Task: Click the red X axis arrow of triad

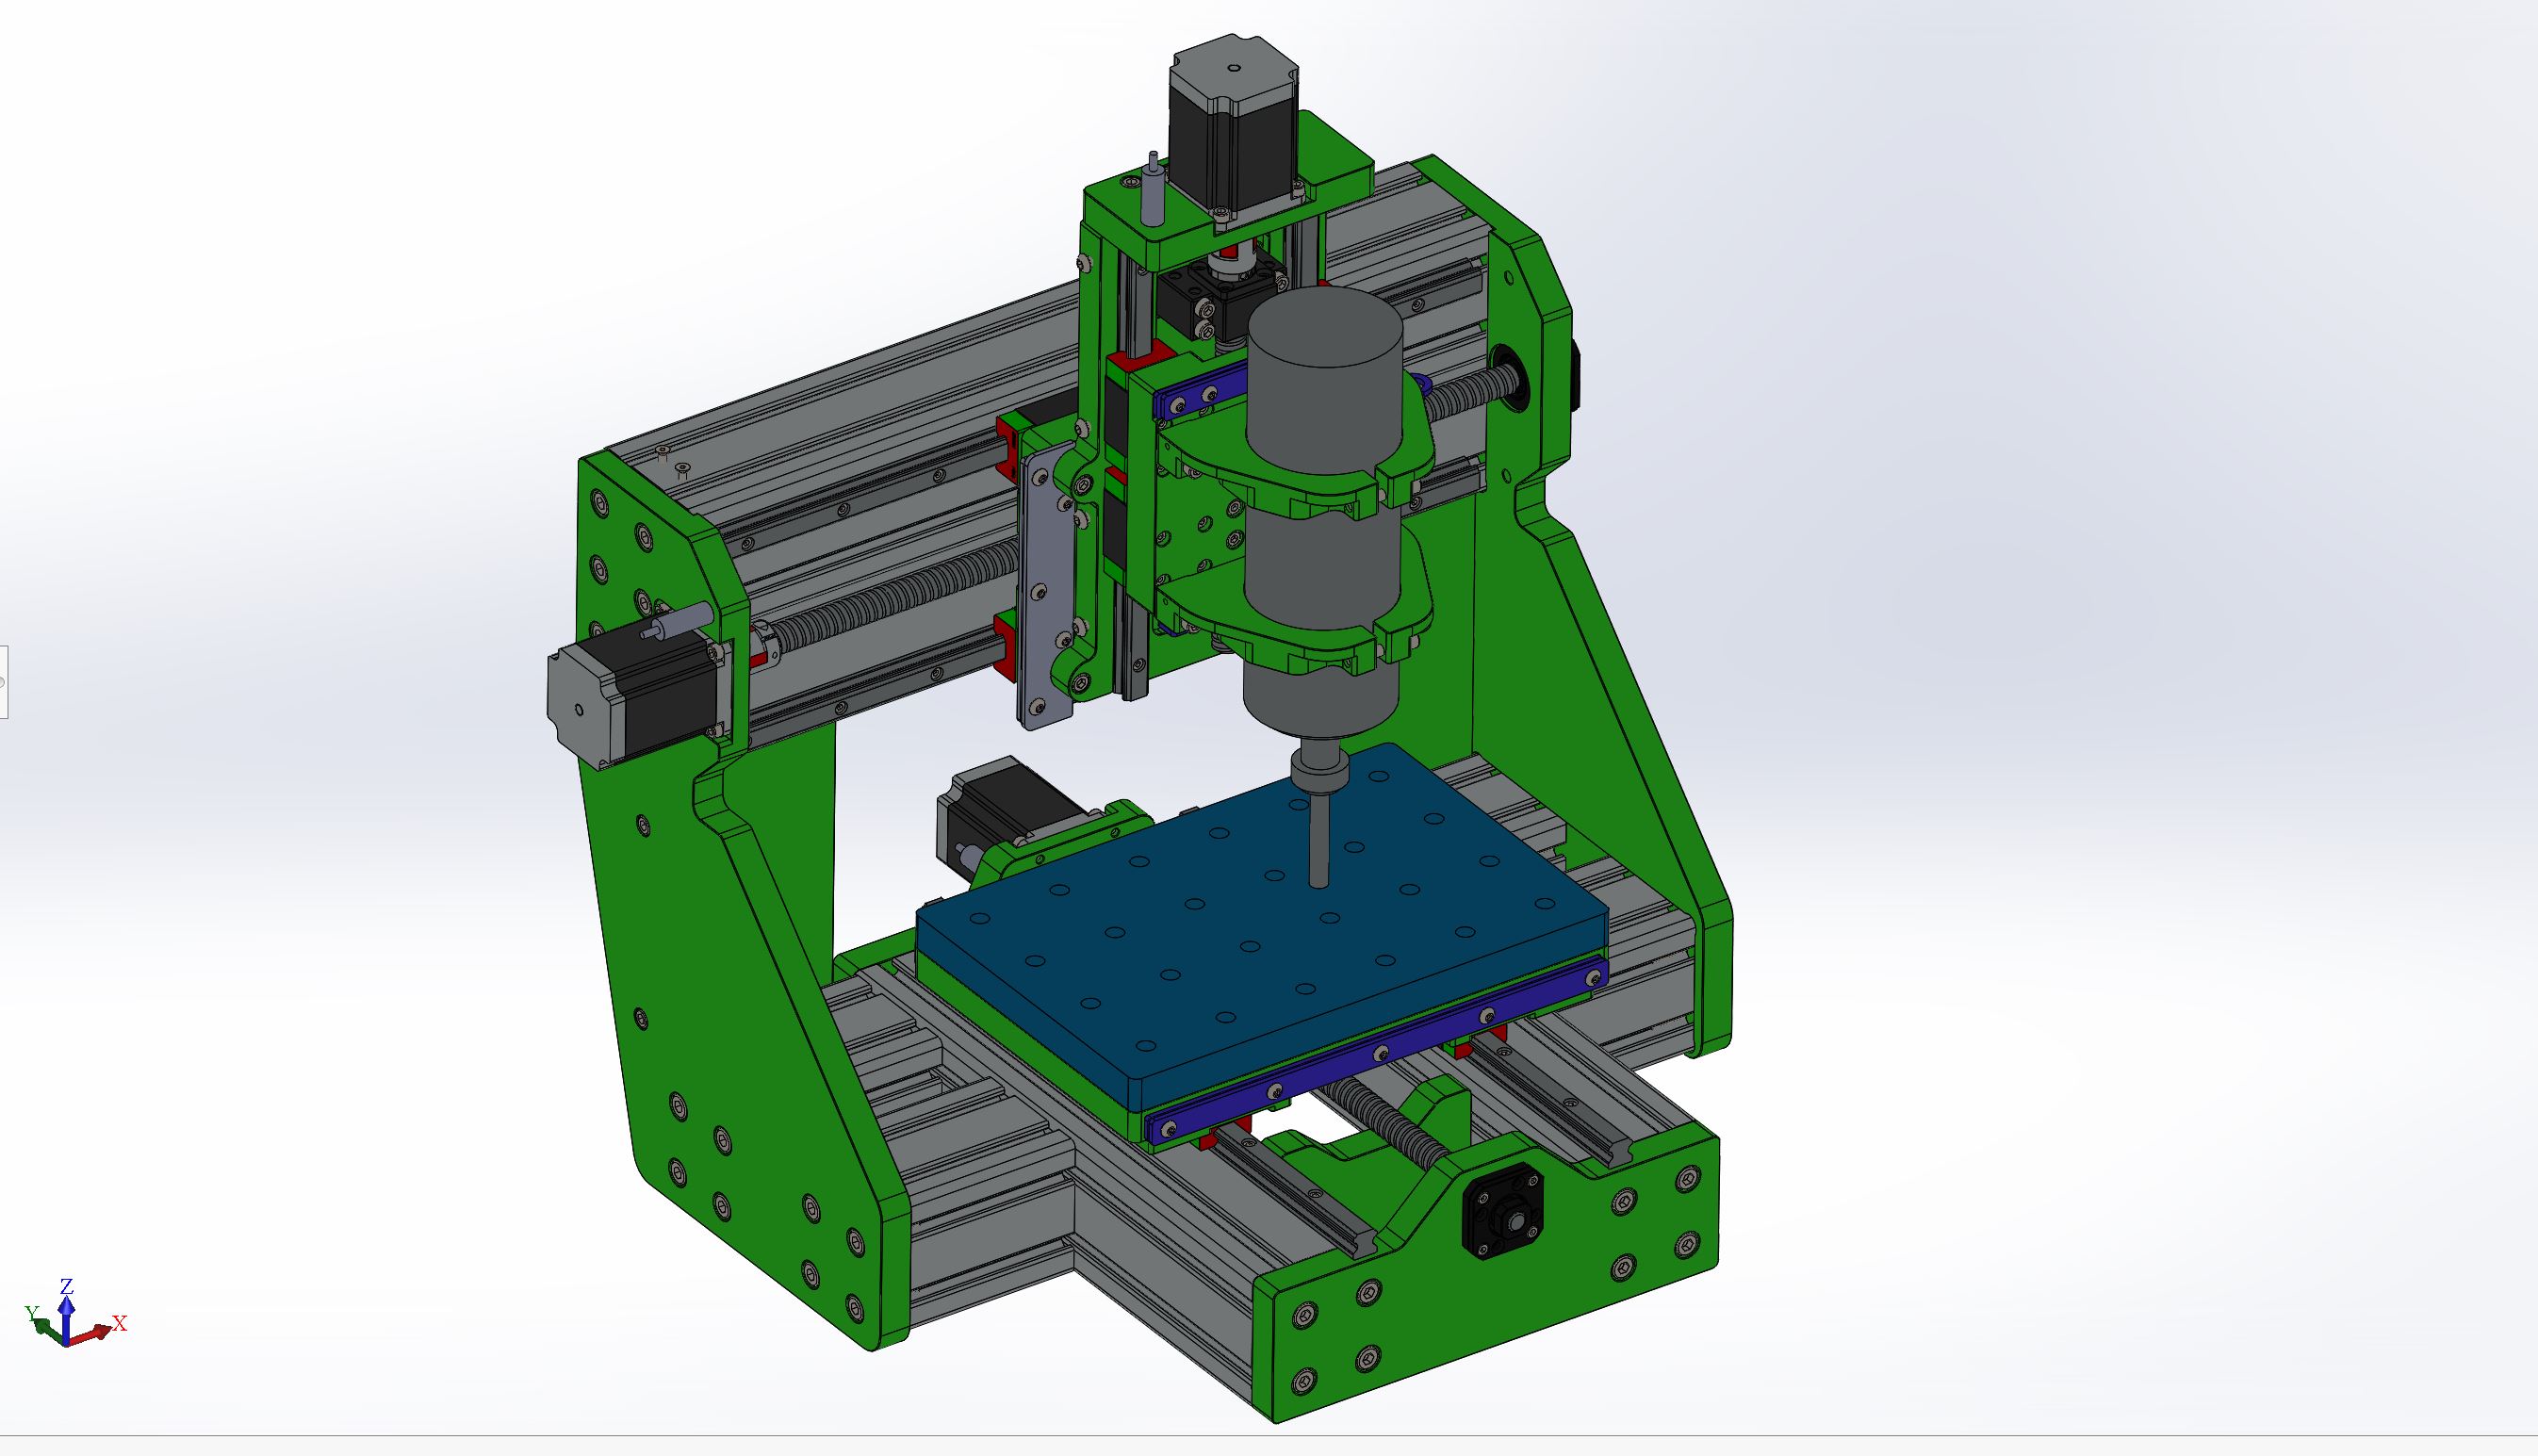Action: 100,1332
